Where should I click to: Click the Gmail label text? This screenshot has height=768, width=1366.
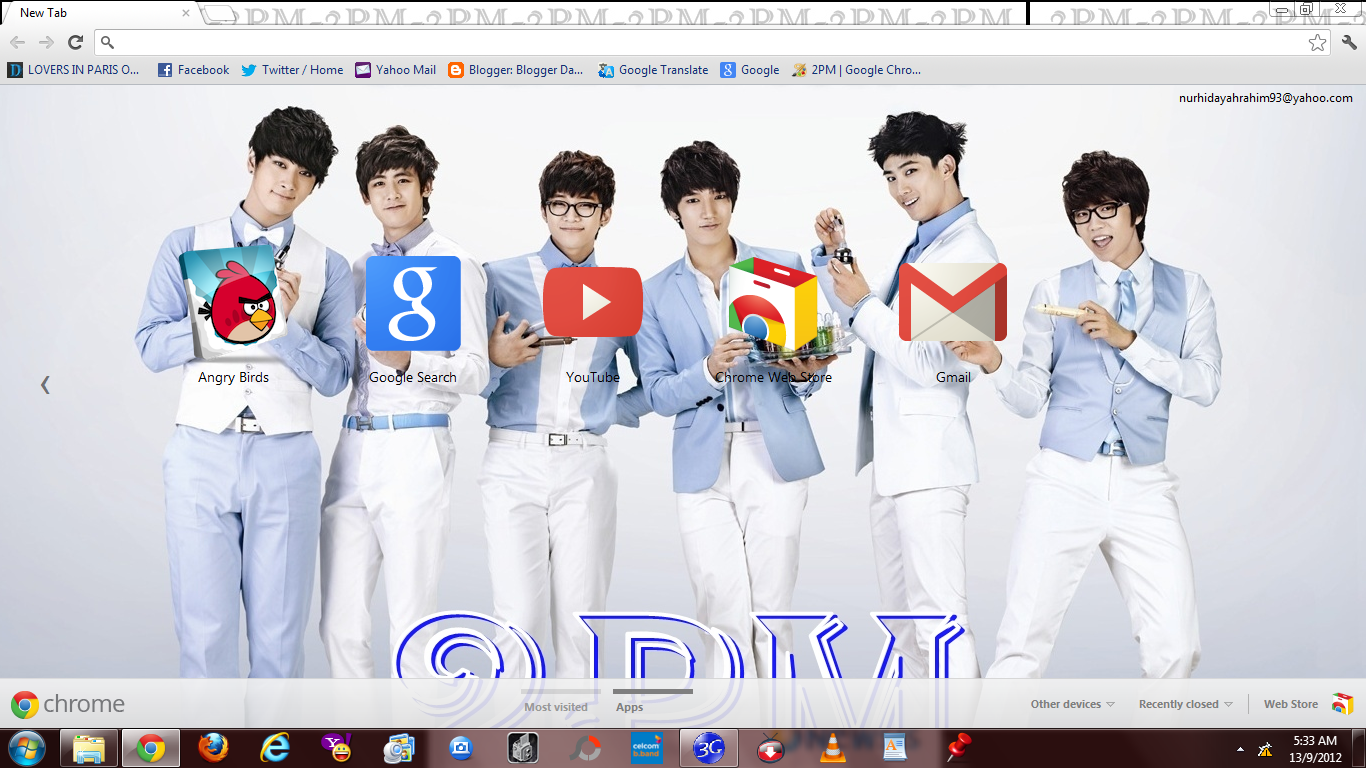pyautogui.click(x=953, y=377)
